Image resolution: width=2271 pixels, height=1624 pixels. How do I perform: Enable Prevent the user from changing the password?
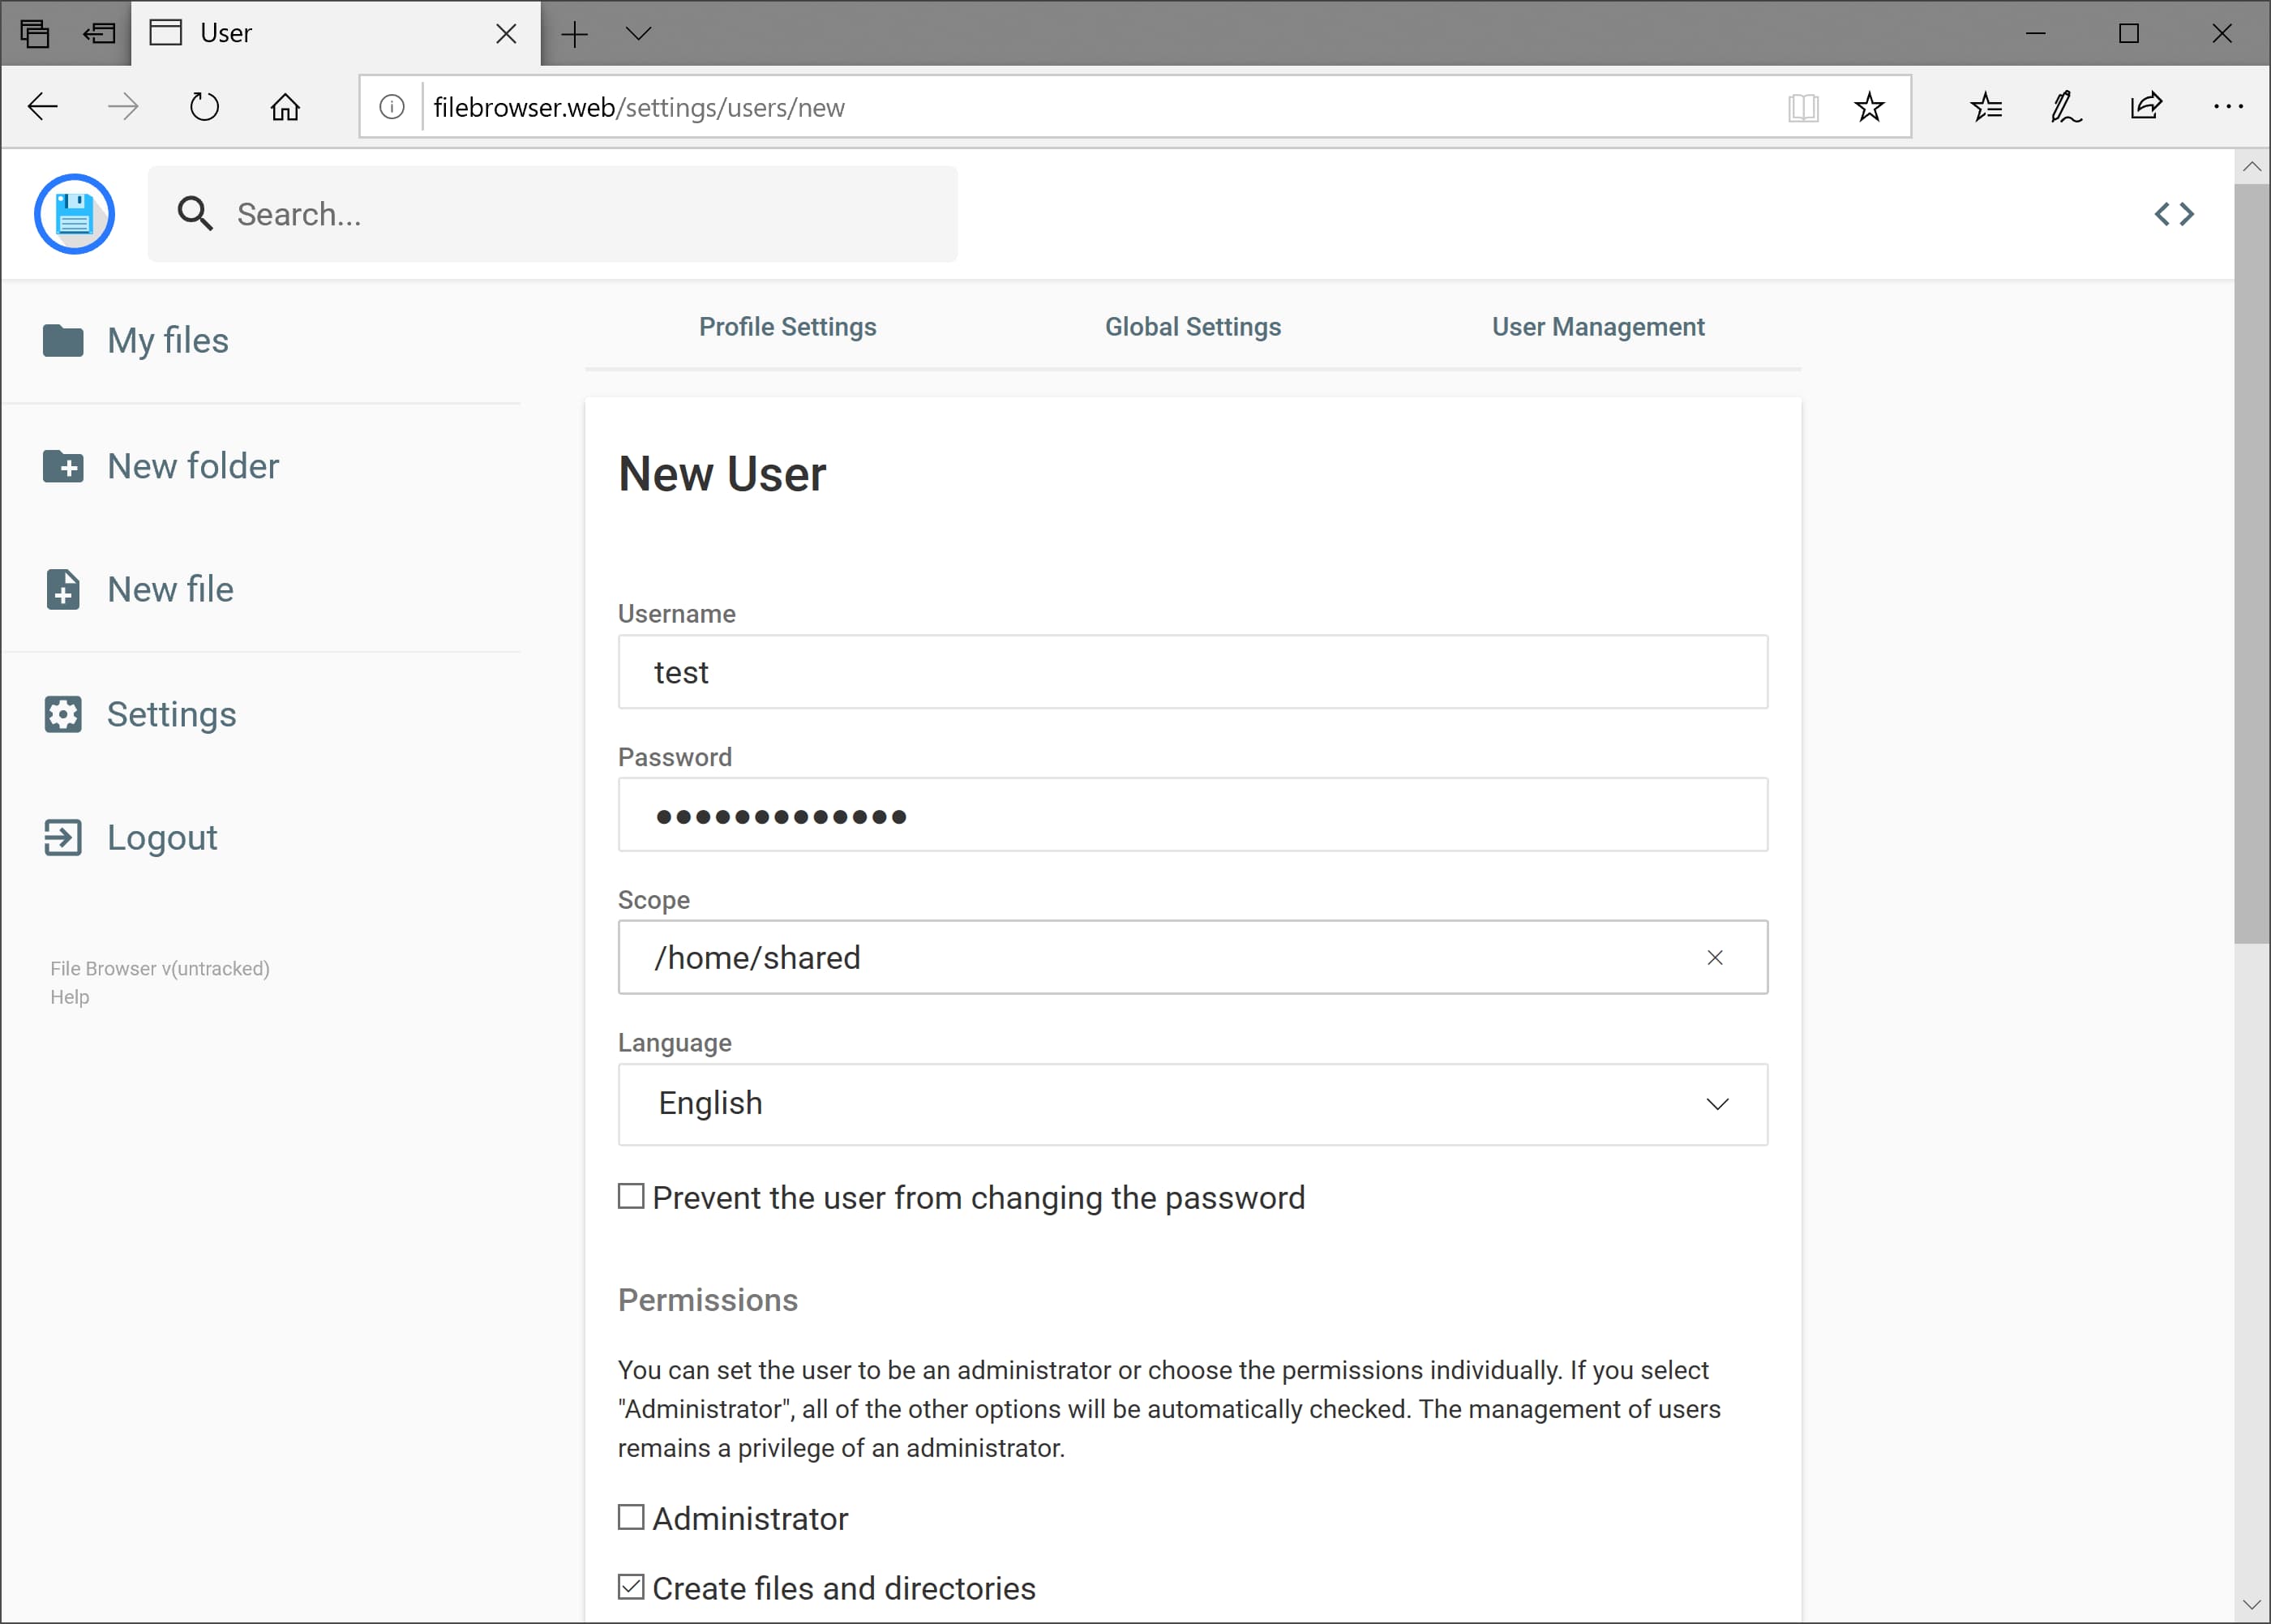tap(631, 1196)
